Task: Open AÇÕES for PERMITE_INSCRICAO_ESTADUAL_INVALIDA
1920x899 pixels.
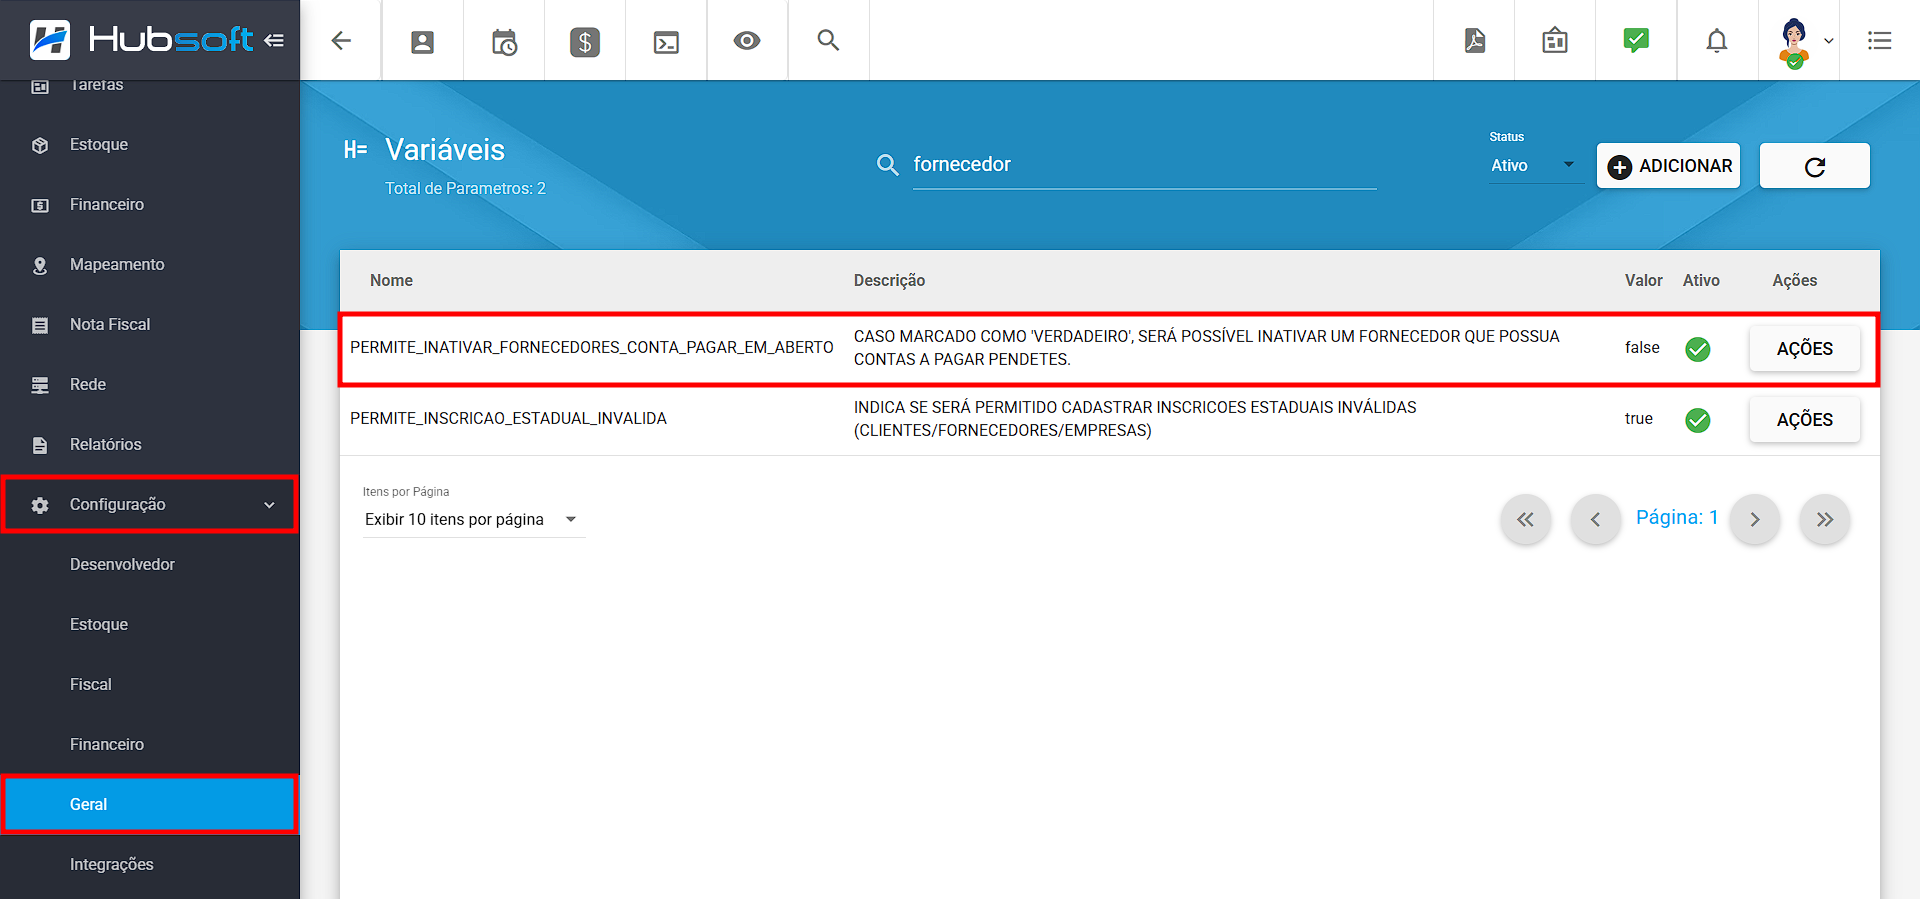Action: pyautogui.click(x=1804, y=420)
